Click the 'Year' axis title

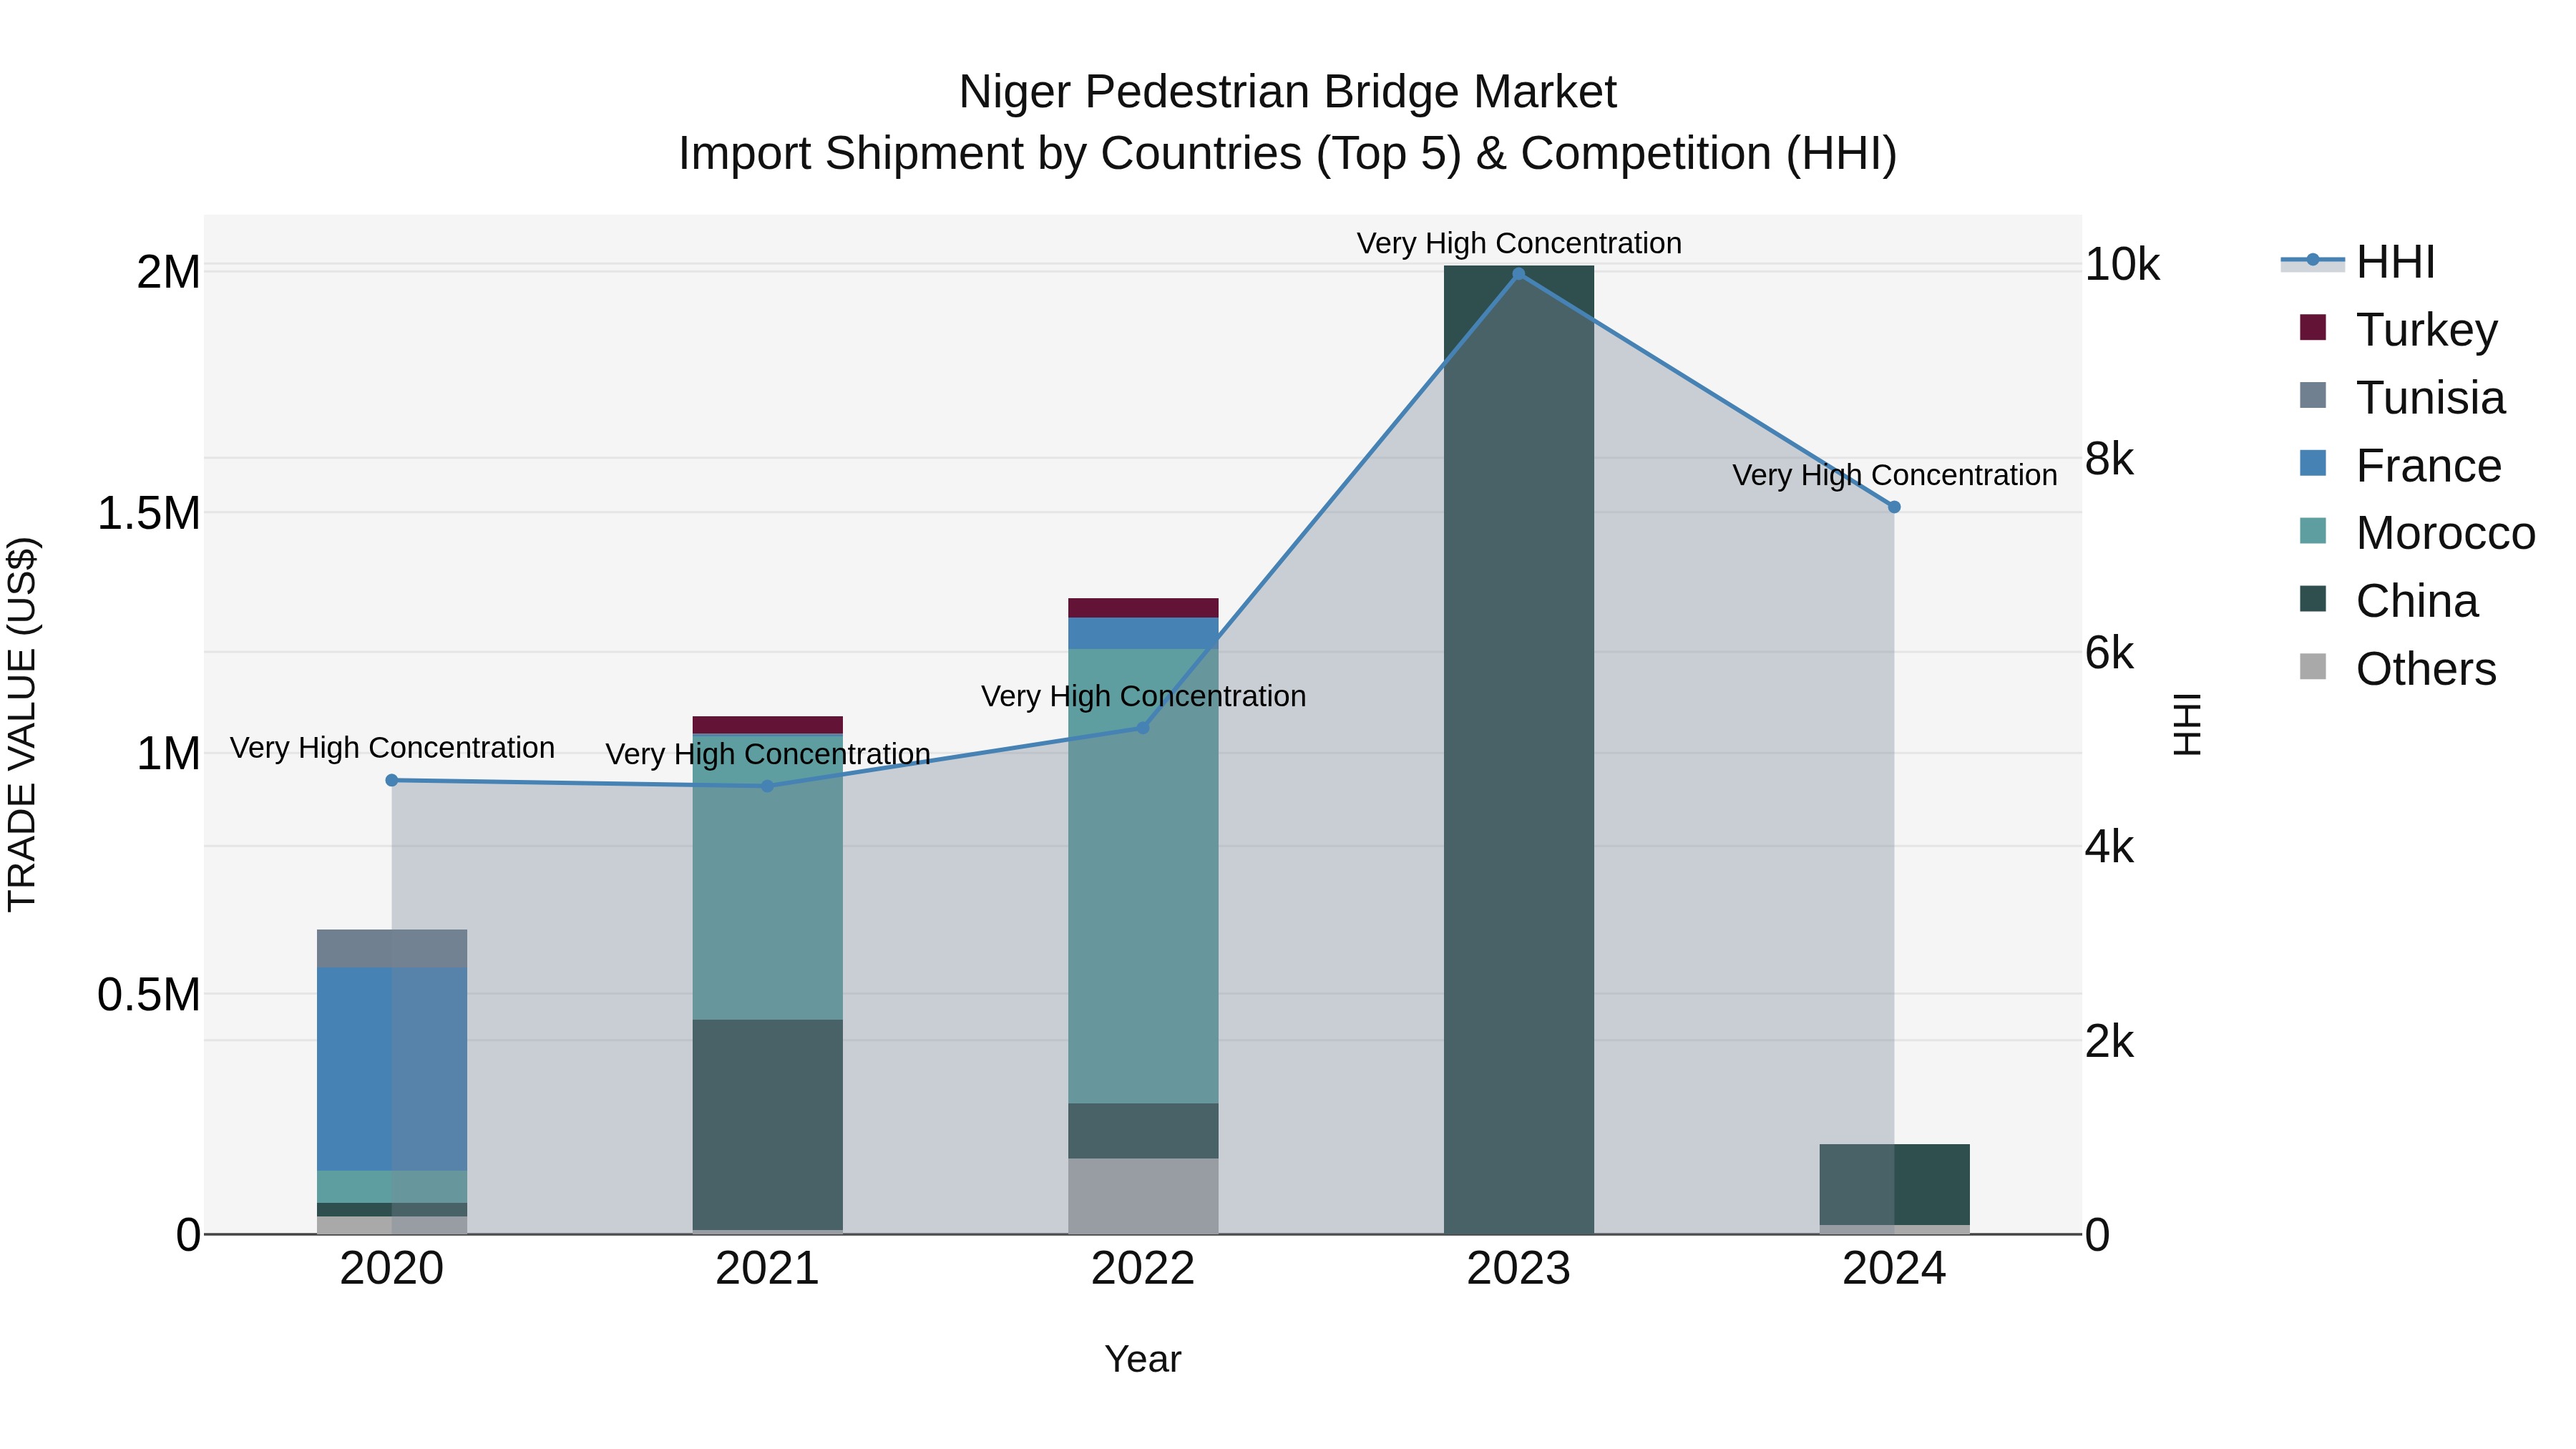point(1143,1360)
